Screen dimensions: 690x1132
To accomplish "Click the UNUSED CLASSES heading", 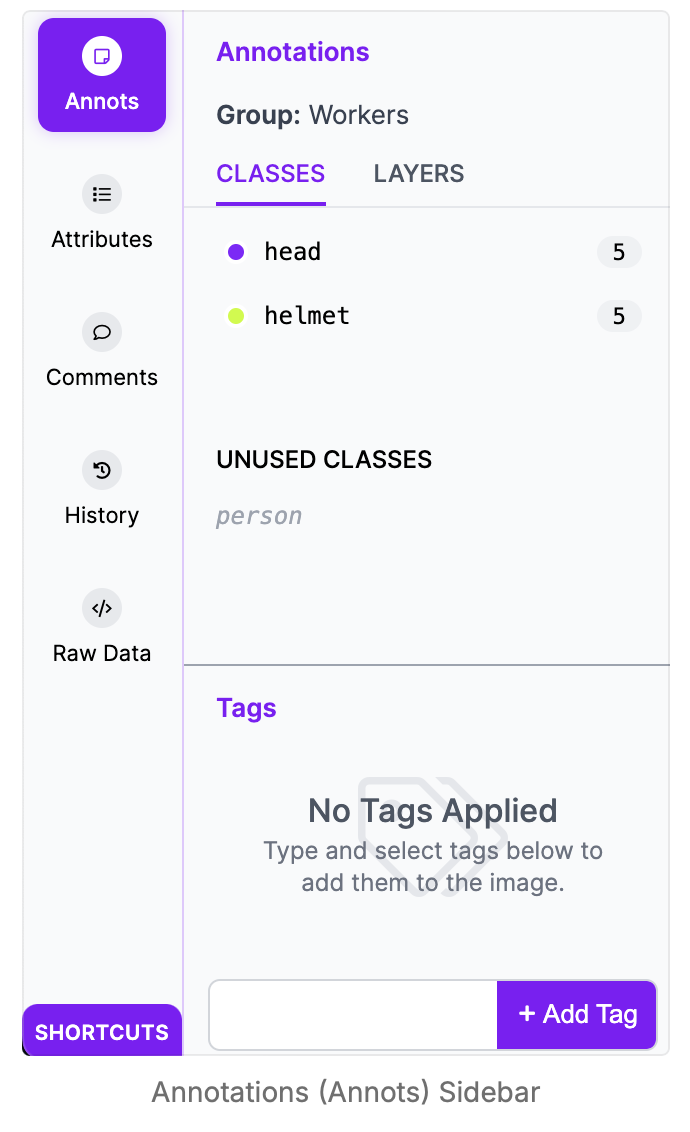I will point(324,460).
